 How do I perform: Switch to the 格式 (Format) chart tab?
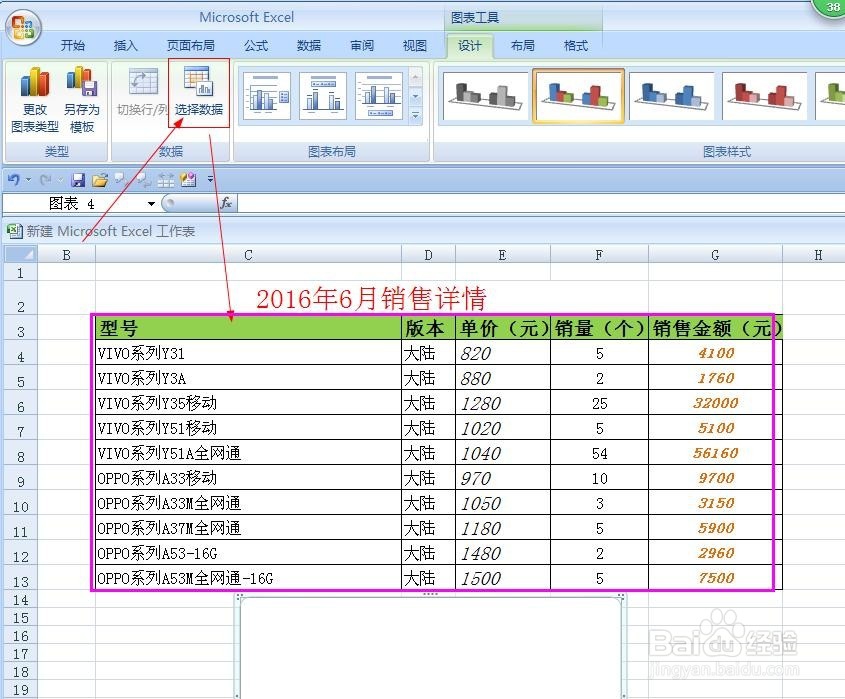pyautogui.click(x=575, y=46)
